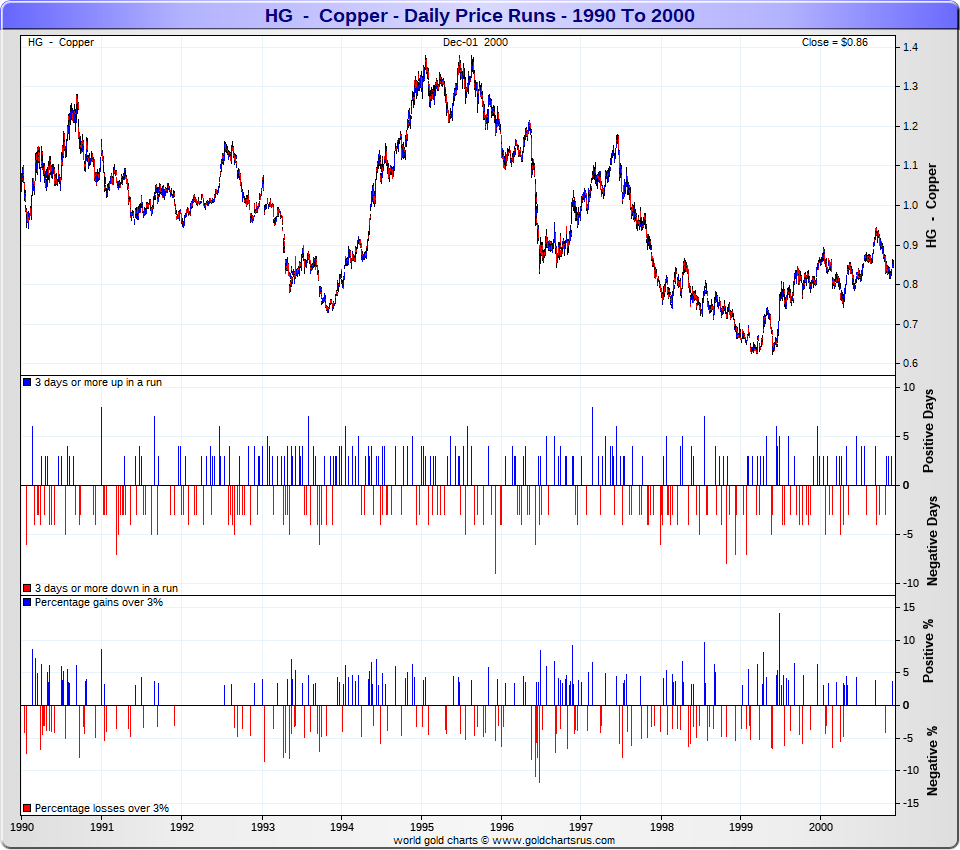This screenshot has width=960, height=850.
Task: Click the 'Percentage losses over 3%' legend text
Action: (102, 808)
